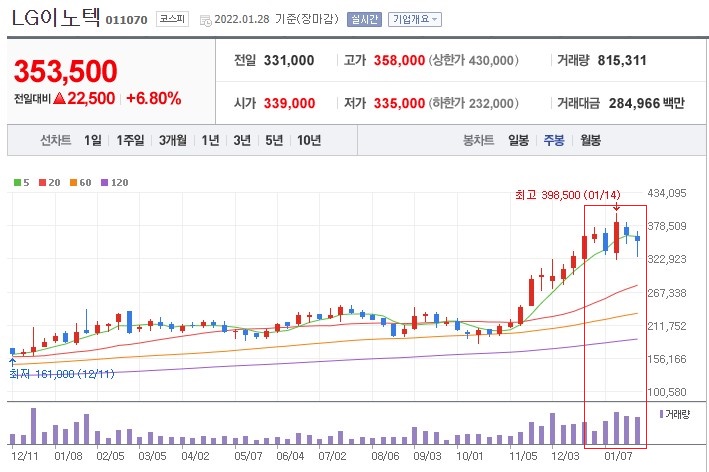Click the LG이노텍 stock title
This screenshot has width=709, height=472.
[56, 18]
